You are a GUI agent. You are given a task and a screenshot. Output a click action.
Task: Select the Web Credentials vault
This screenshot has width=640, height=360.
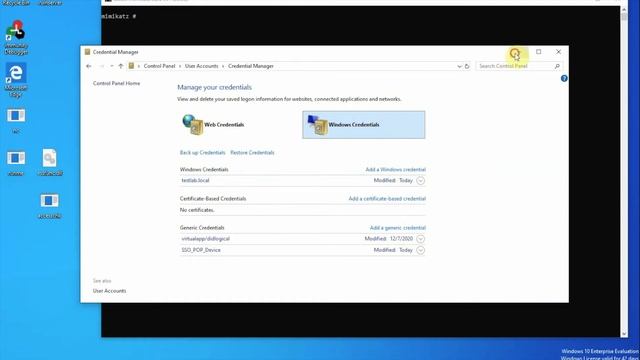213,124
